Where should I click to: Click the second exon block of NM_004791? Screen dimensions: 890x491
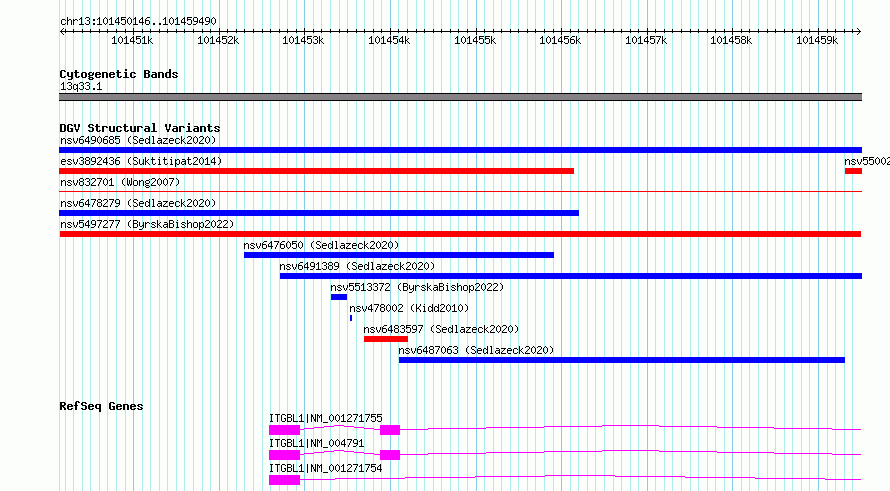(390, 455)
